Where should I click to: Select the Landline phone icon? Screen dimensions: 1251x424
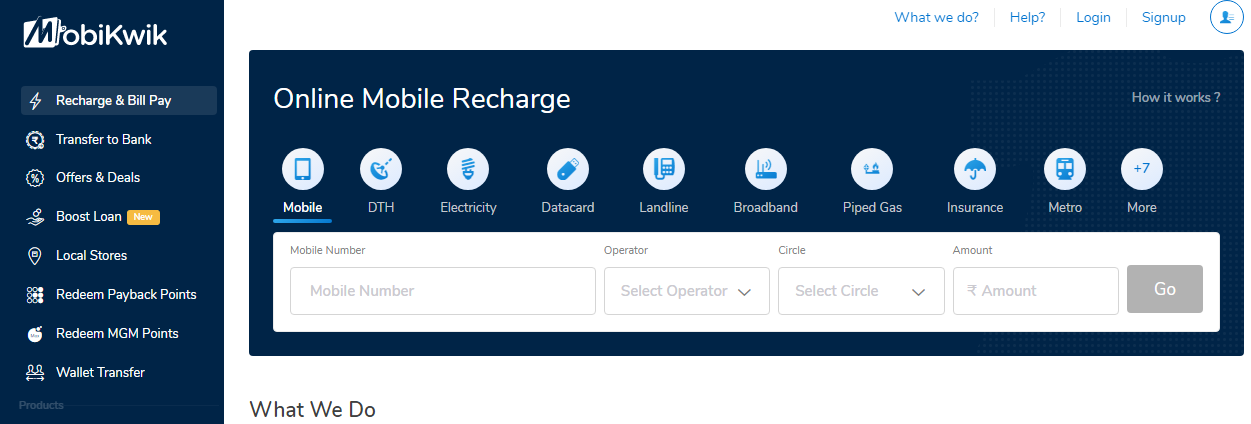[663, 169]
